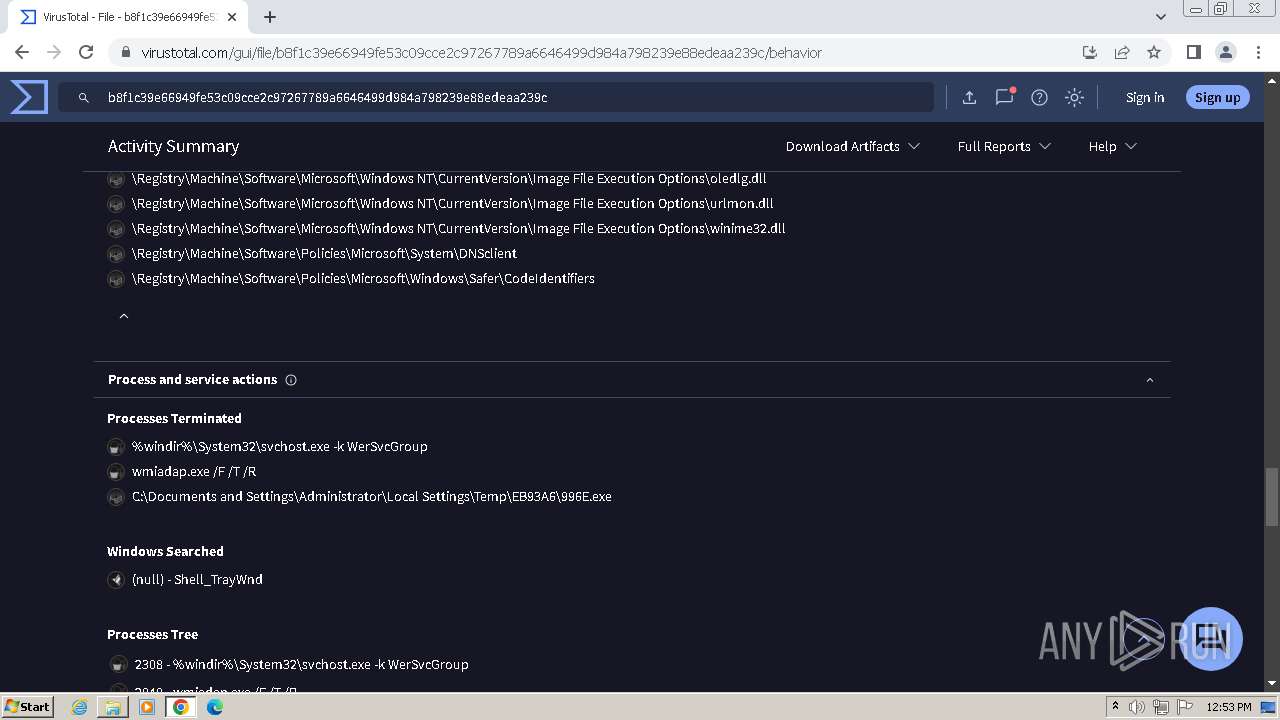
Task: Close the VirusTotal tab
Action: coord(233,17)
